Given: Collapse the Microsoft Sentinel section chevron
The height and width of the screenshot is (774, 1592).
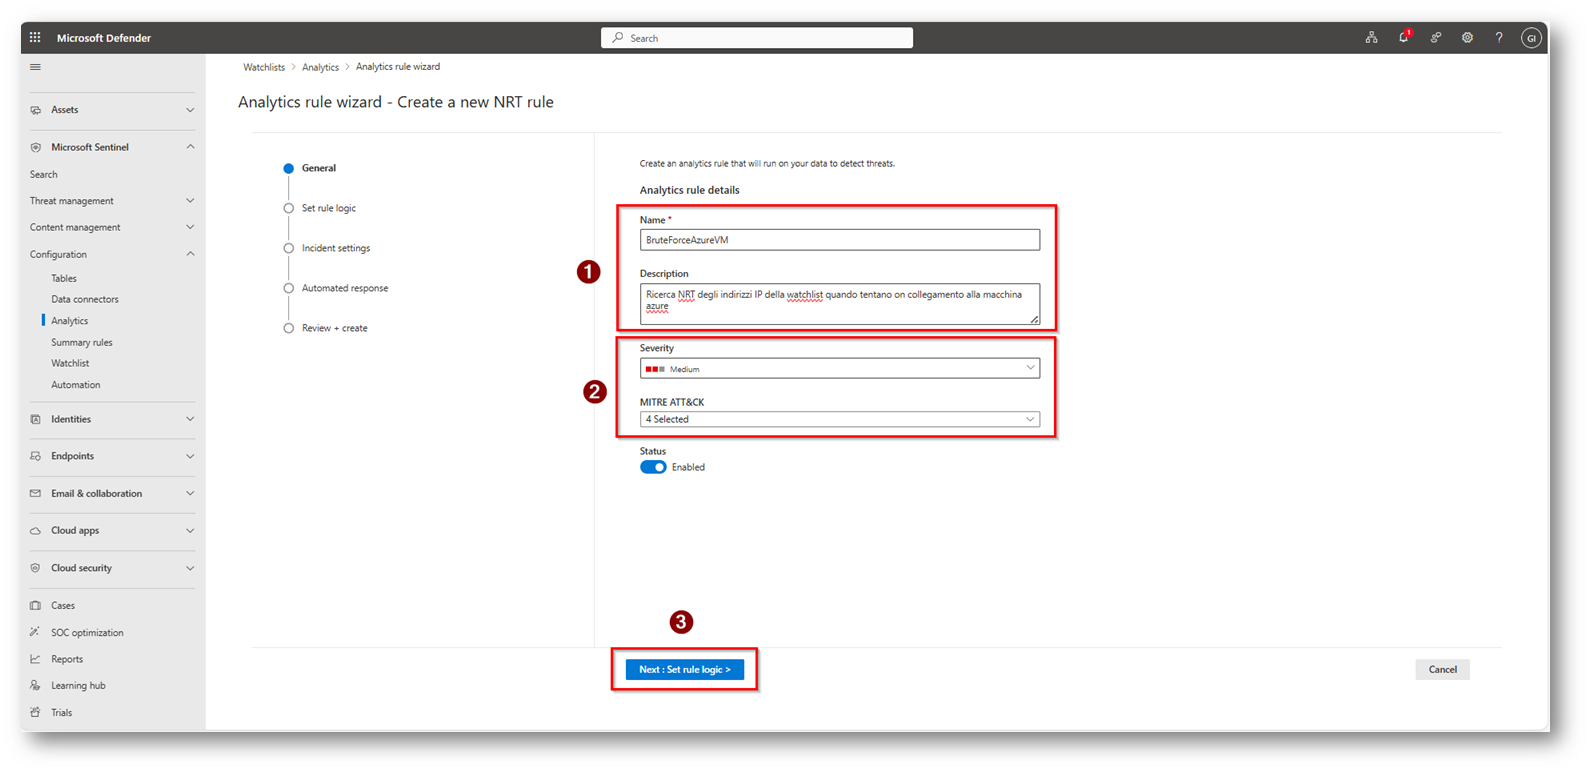Looking at the screenshot, I should coord(190,147).
